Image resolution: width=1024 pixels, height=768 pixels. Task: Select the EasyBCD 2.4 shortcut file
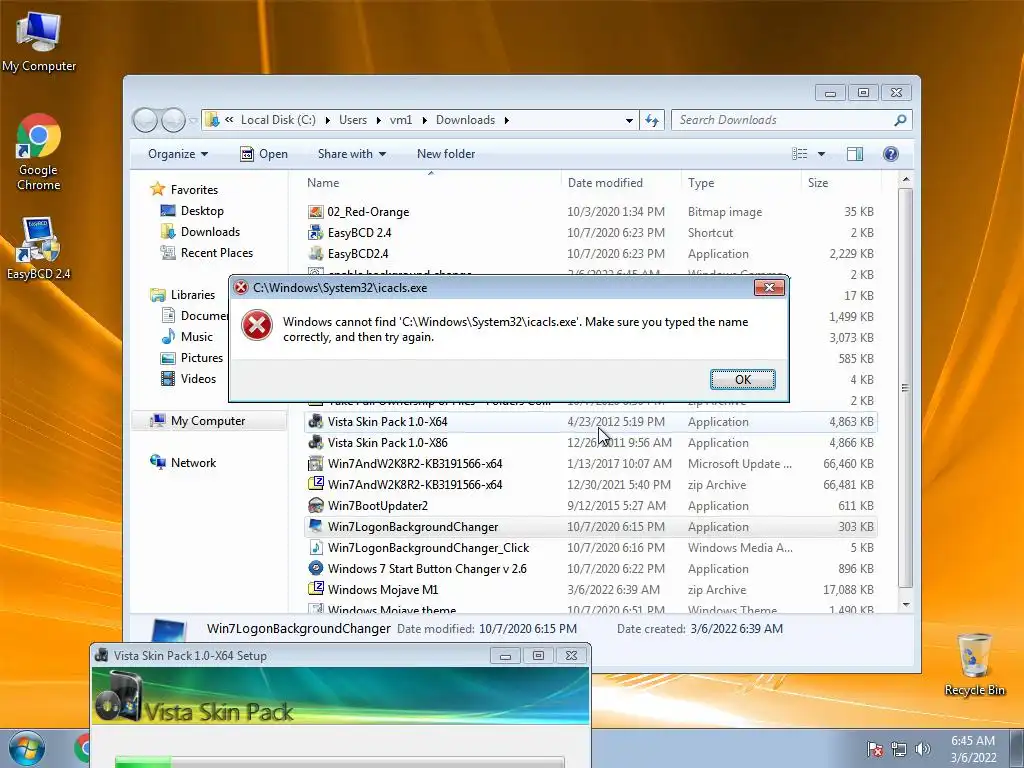(590, 233)
